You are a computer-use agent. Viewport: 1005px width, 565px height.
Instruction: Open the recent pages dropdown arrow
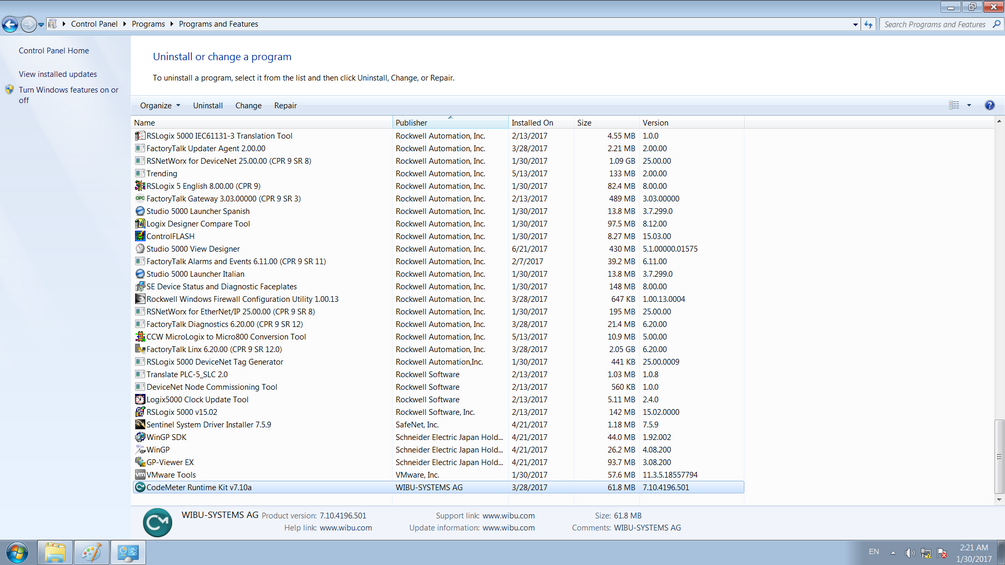coord(41,24)
